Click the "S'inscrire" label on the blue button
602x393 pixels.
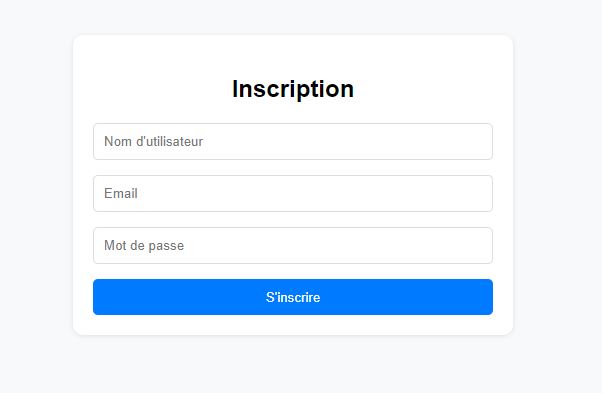293,297
